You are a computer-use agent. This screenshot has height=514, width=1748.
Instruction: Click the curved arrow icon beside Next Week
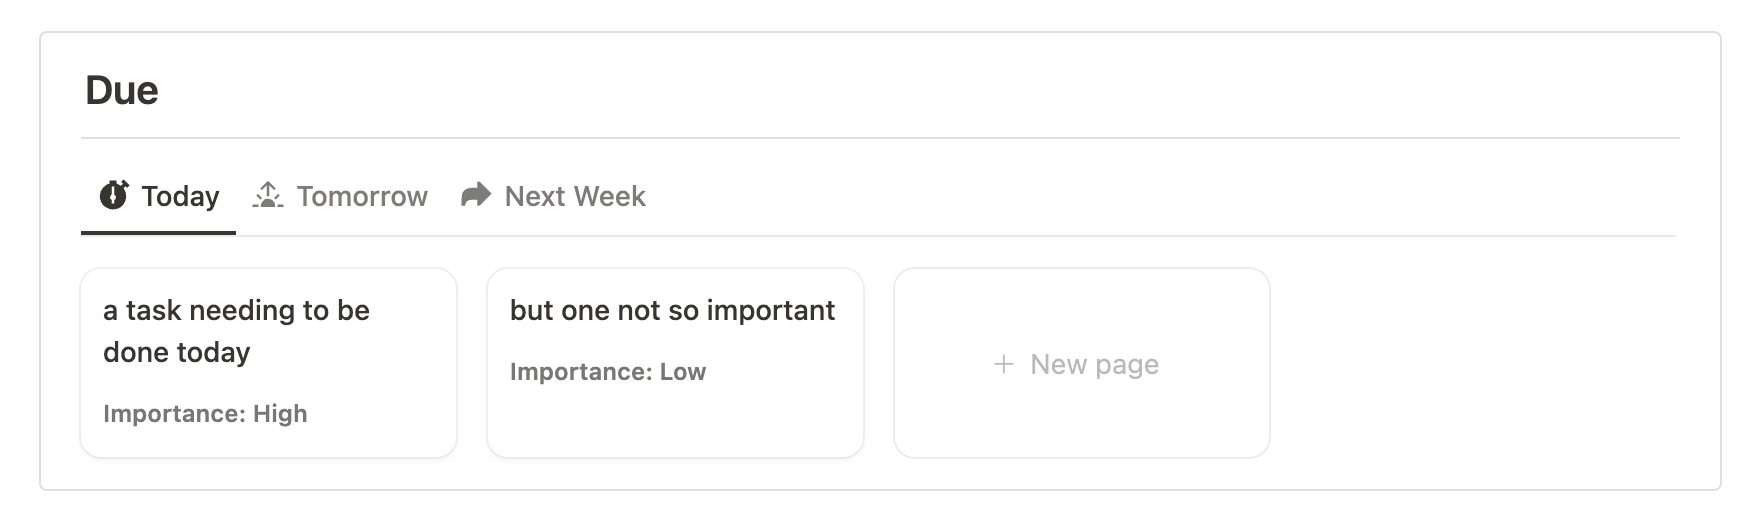(476, 195)
